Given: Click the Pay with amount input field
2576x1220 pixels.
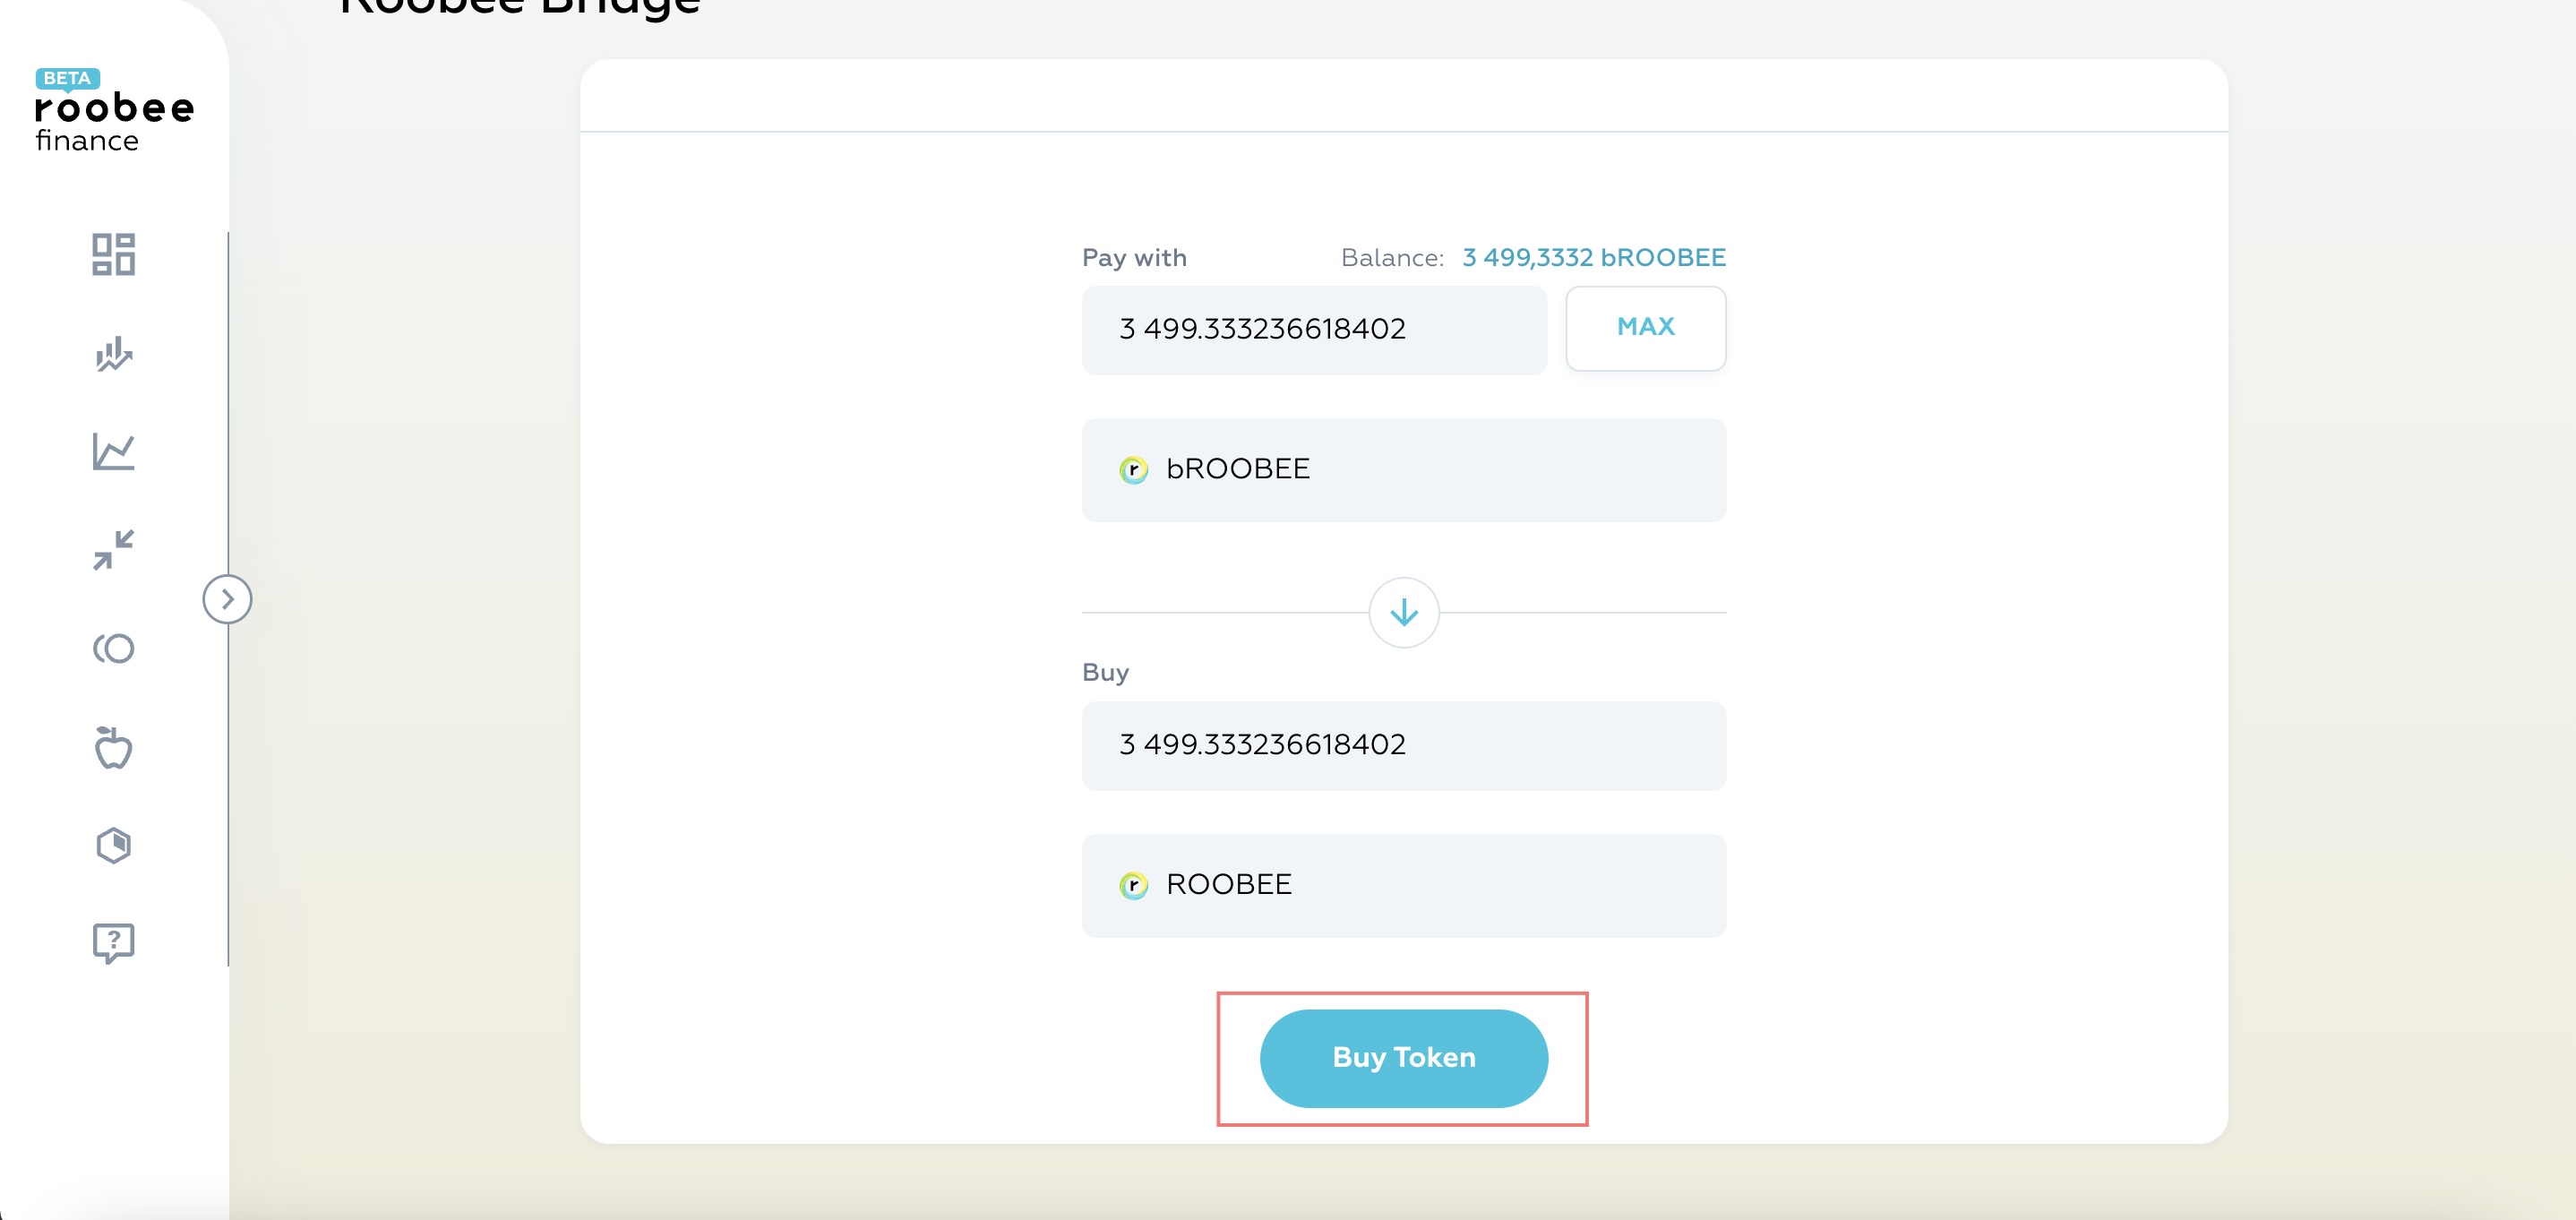Looking at the screenshot, I should coord(1314,330).
